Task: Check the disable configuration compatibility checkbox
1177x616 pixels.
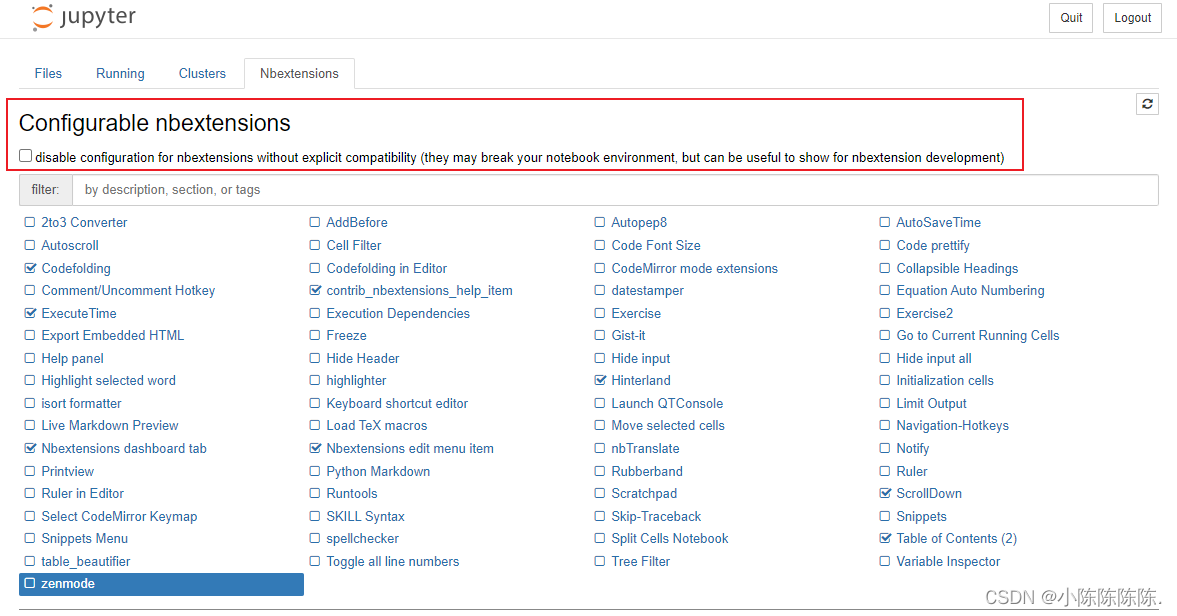Action: (x=25, y=155)
